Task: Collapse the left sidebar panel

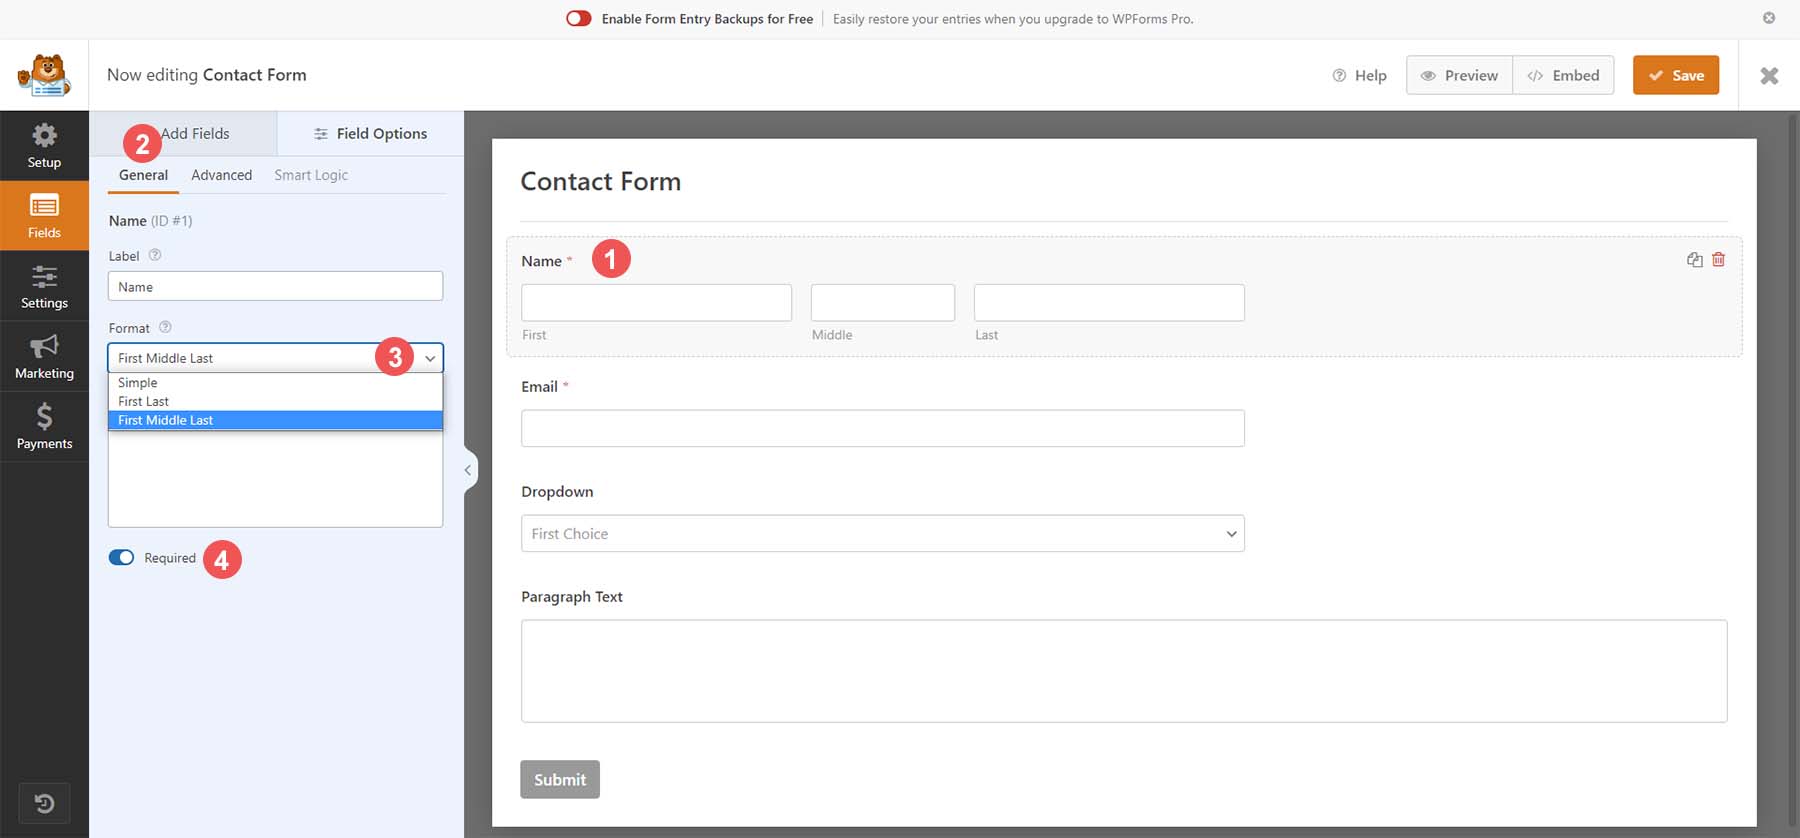Action: tap(467, 470)
